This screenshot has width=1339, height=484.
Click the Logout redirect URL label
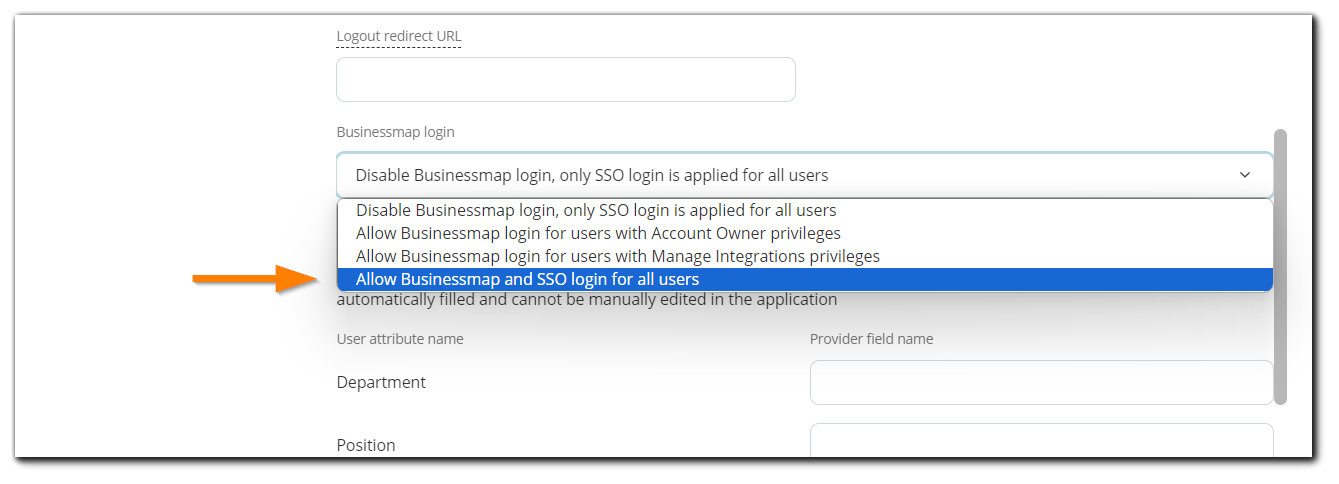399,37
